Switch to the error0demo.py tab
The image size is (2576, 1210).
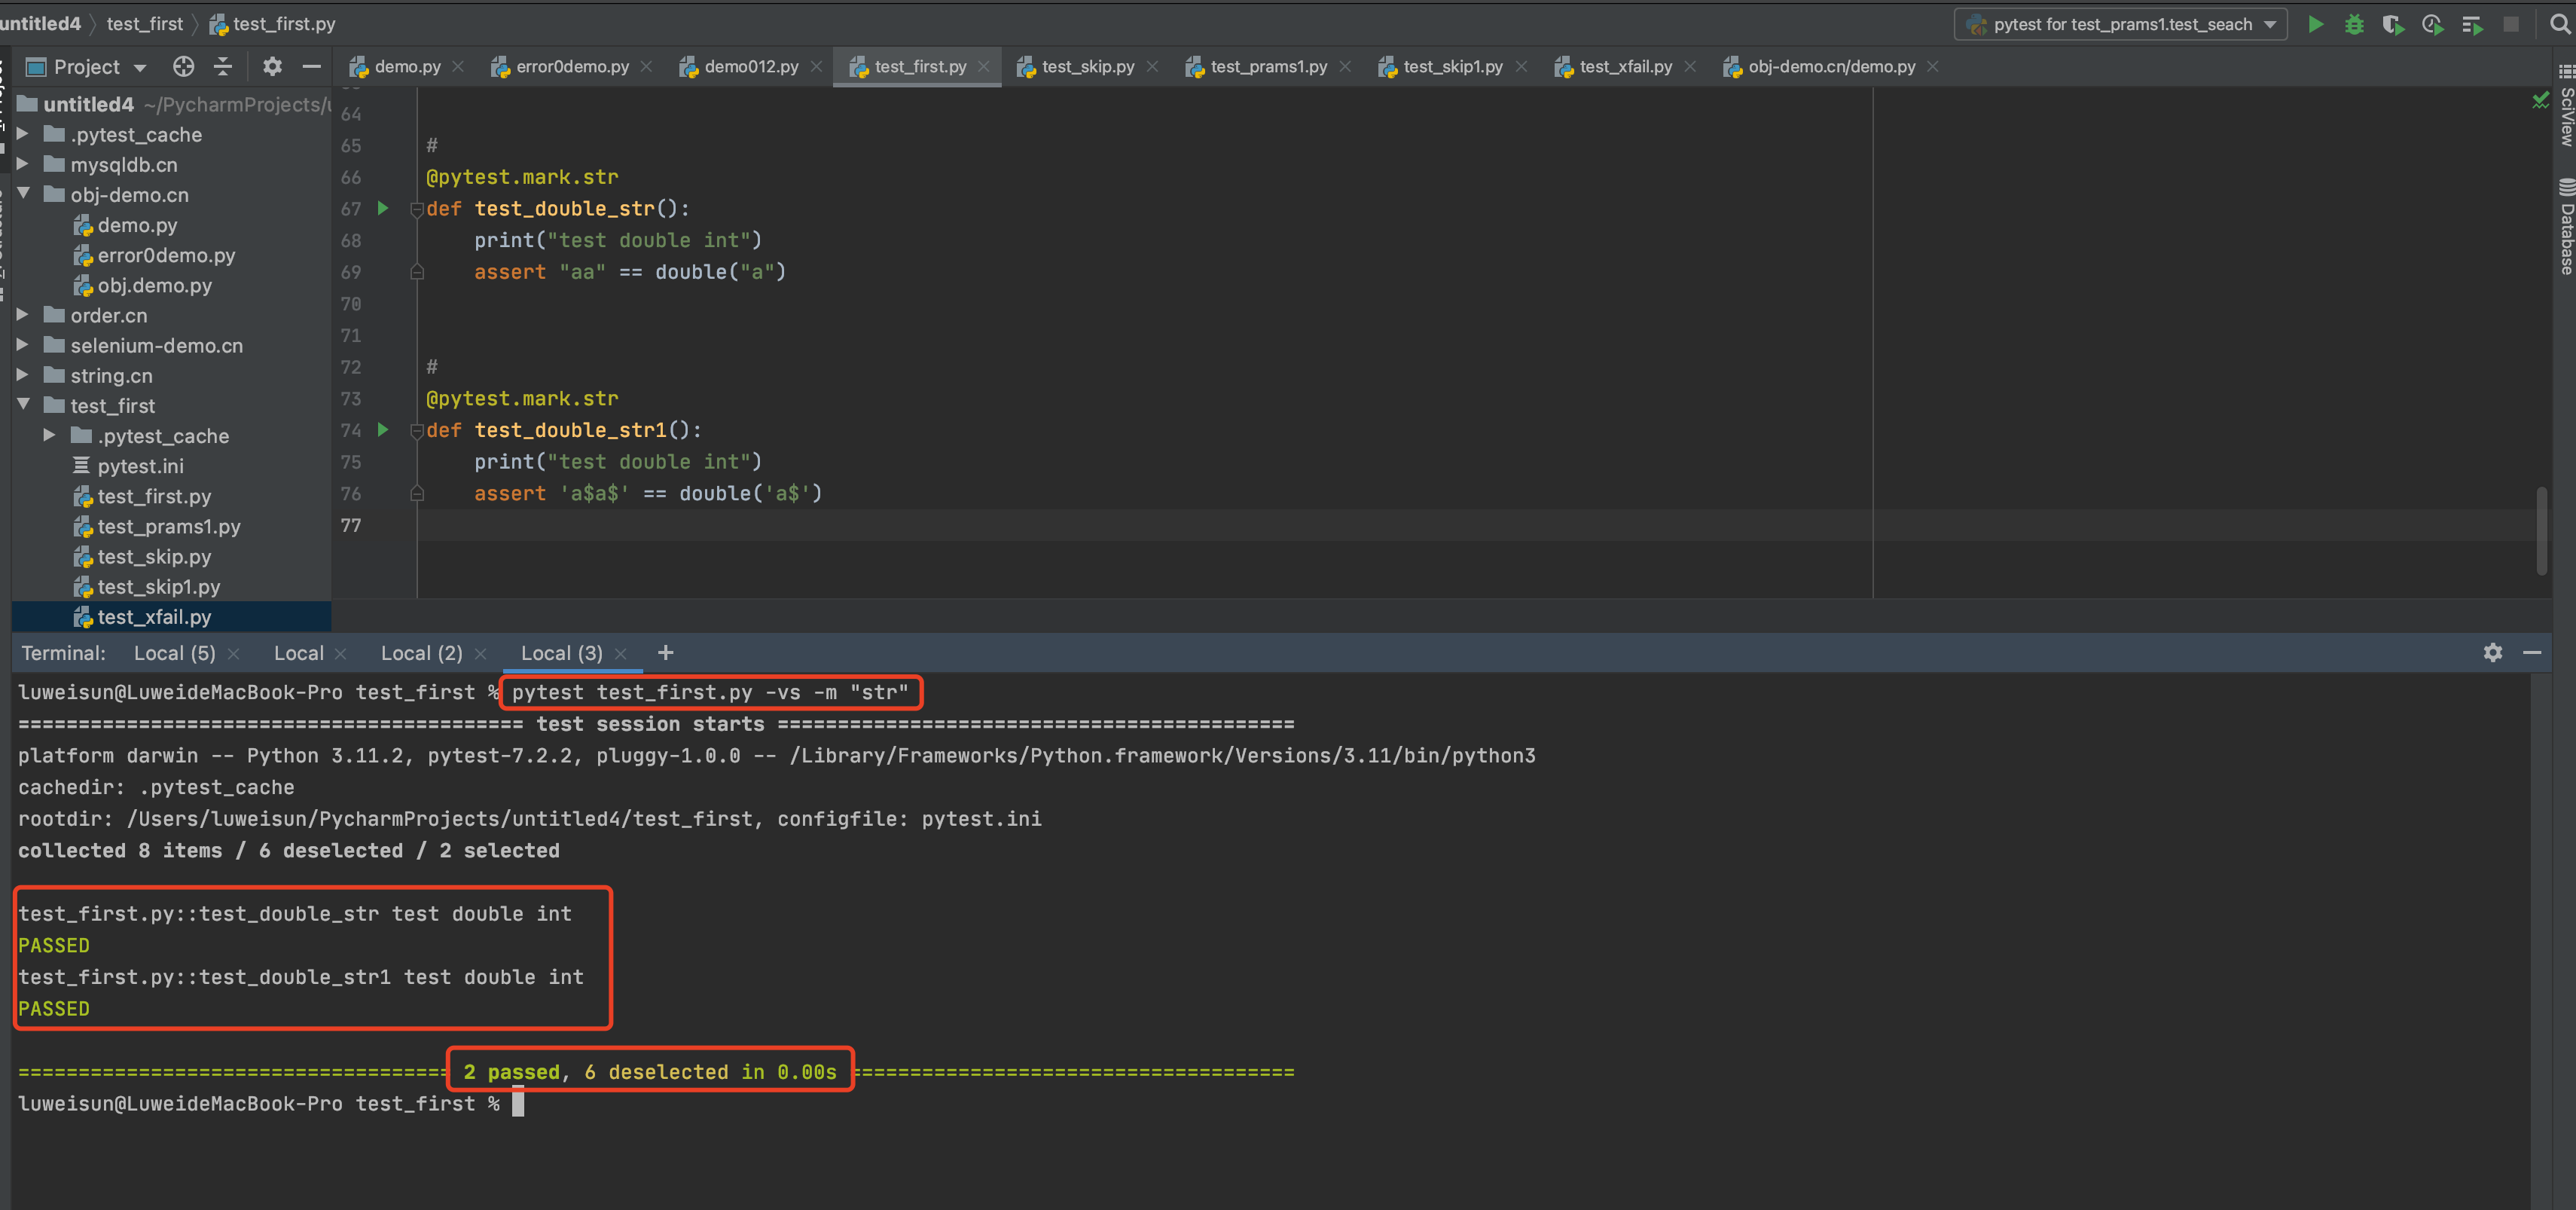[x=572, y=66]
